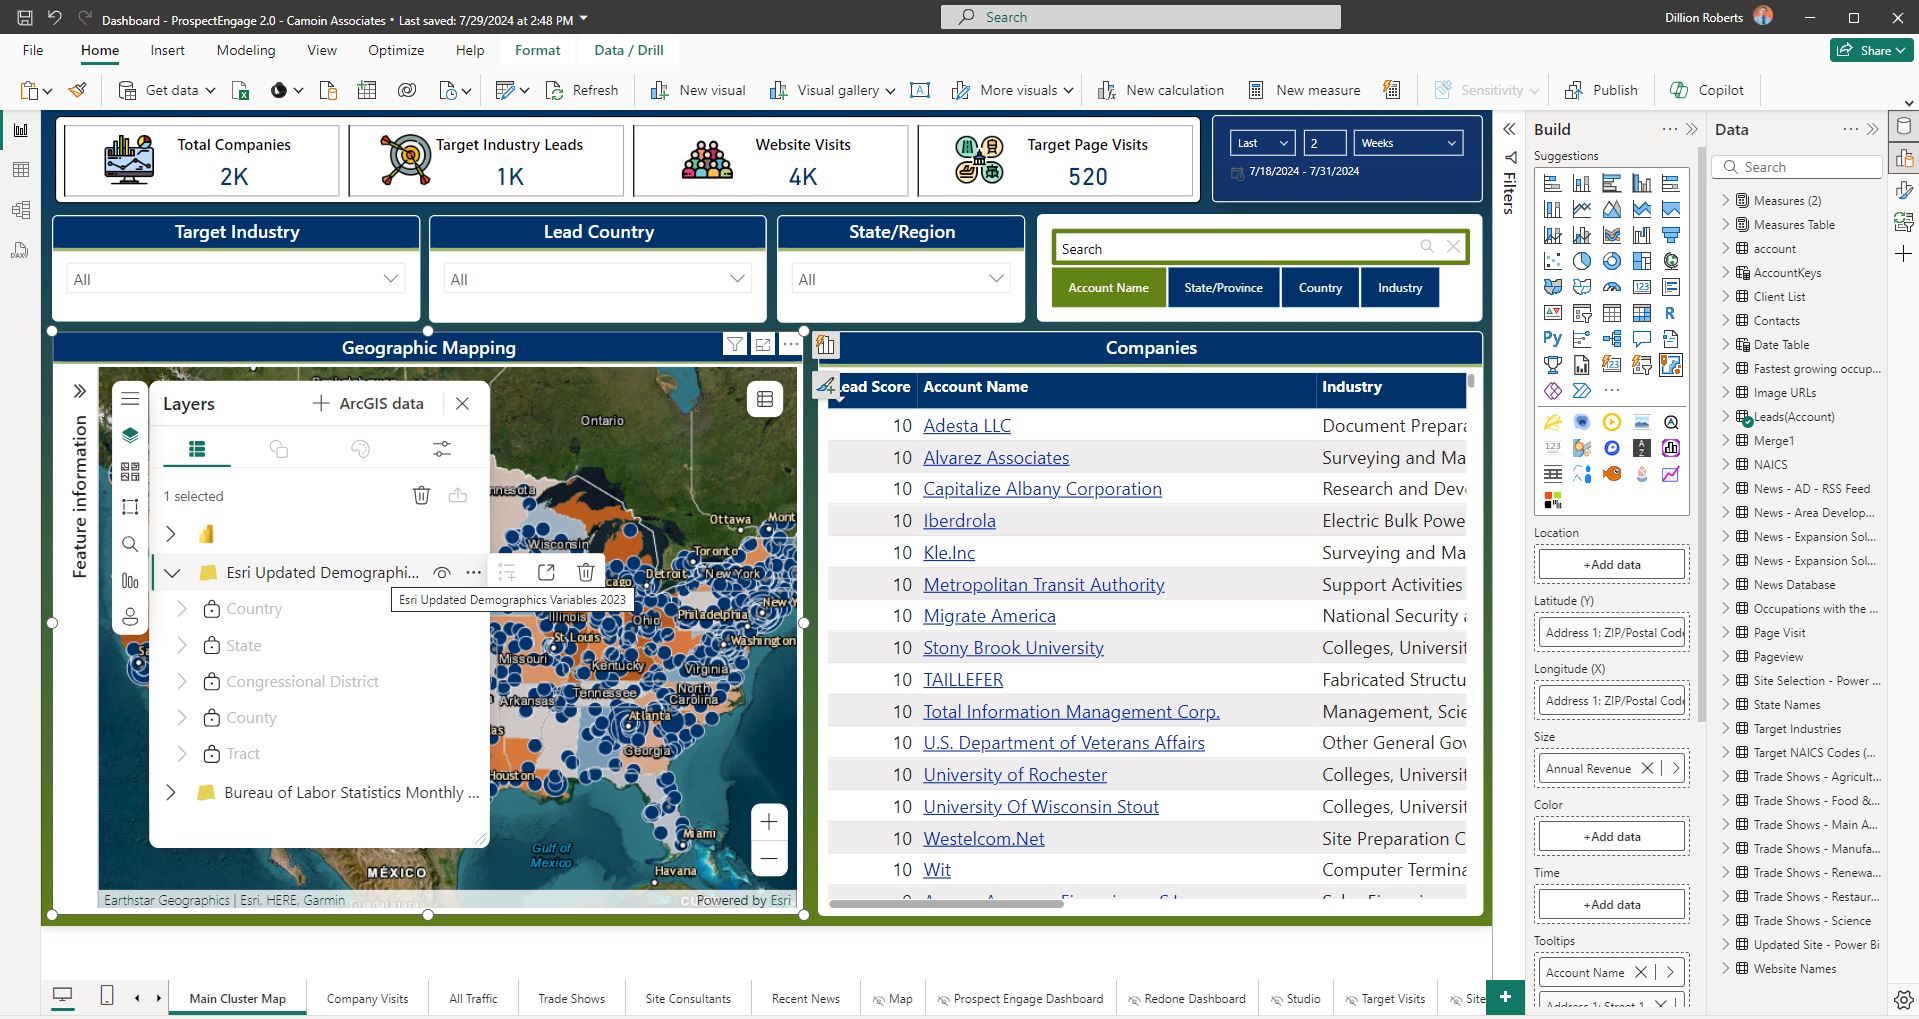This screenshot has width=1919, height=1019.
Task: Toggle the Industry search field button
Action: 1399,287
